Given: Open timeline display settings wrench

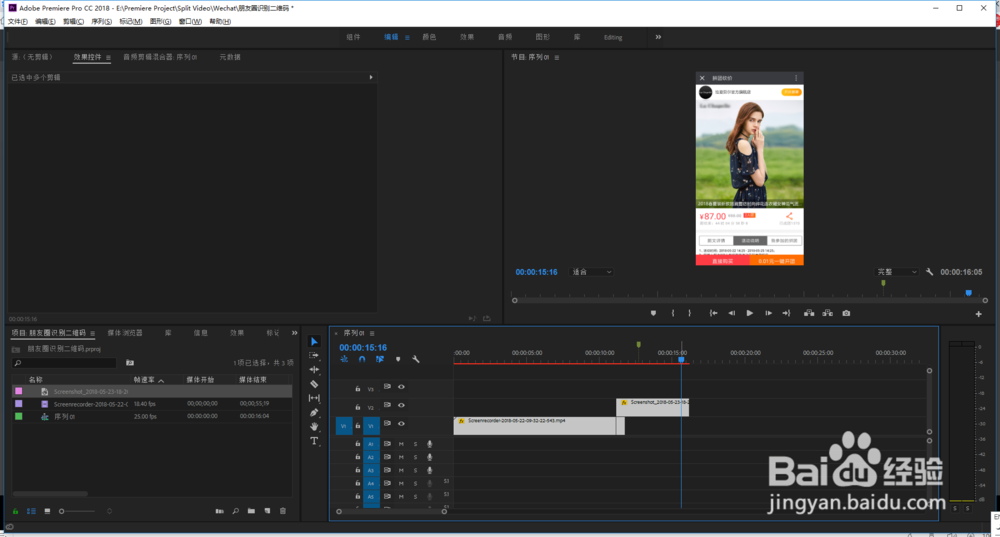Looking at the screenshot, I should point(416,359).
